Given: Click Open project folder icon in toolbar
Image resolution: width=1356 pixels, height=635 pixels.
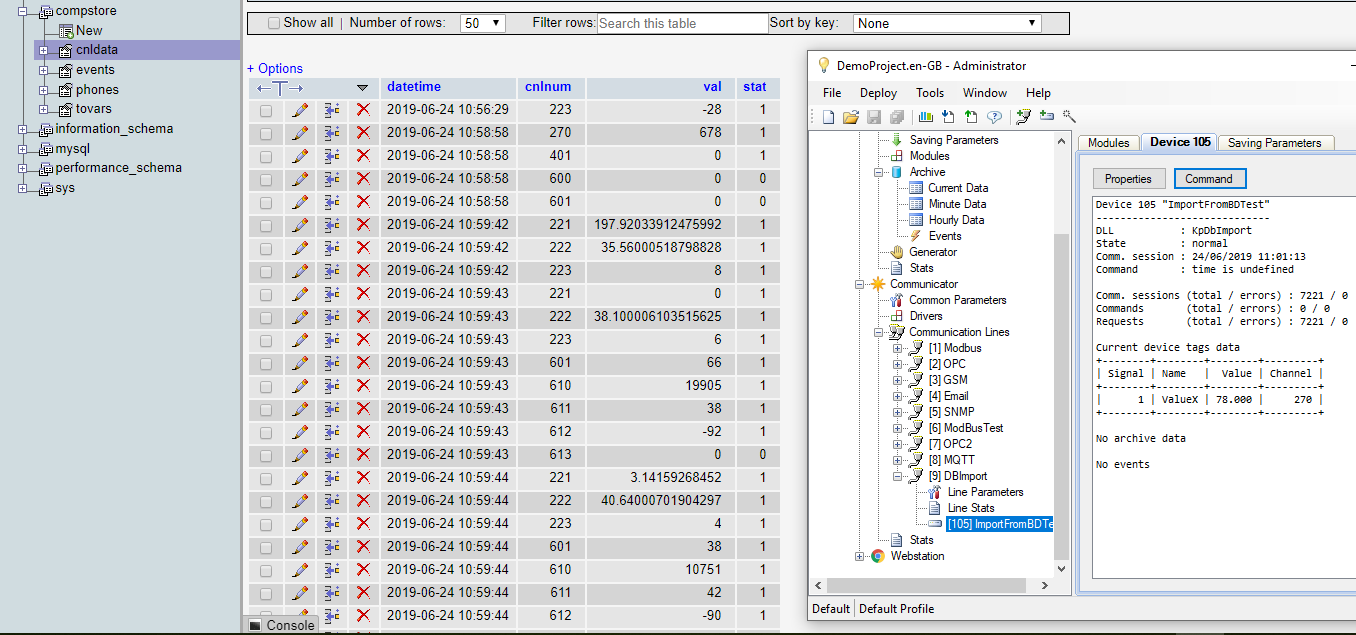Looking at the screenshot, I should pyautogui.click(x=851, y=117).
